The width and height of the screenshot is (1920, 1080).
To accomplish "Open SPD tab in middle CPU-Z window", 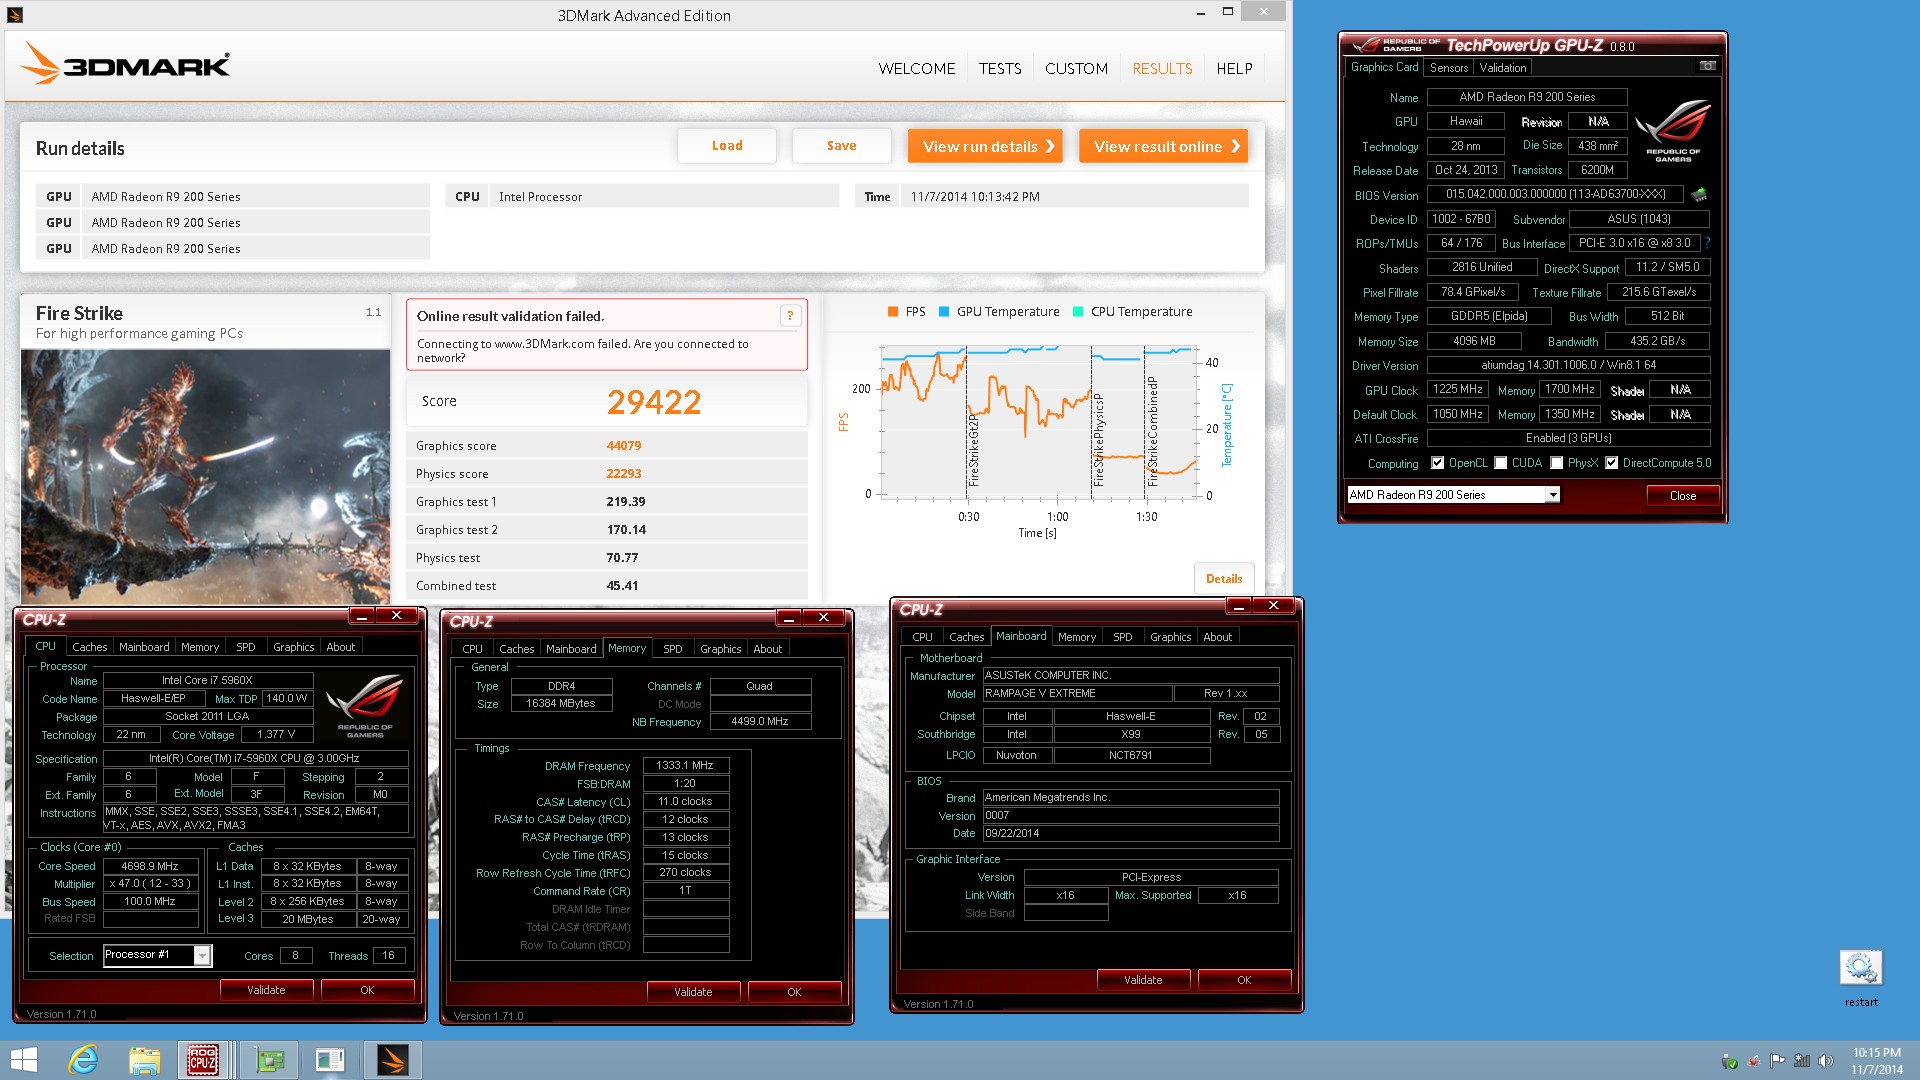I will click(x=673, y=649).
